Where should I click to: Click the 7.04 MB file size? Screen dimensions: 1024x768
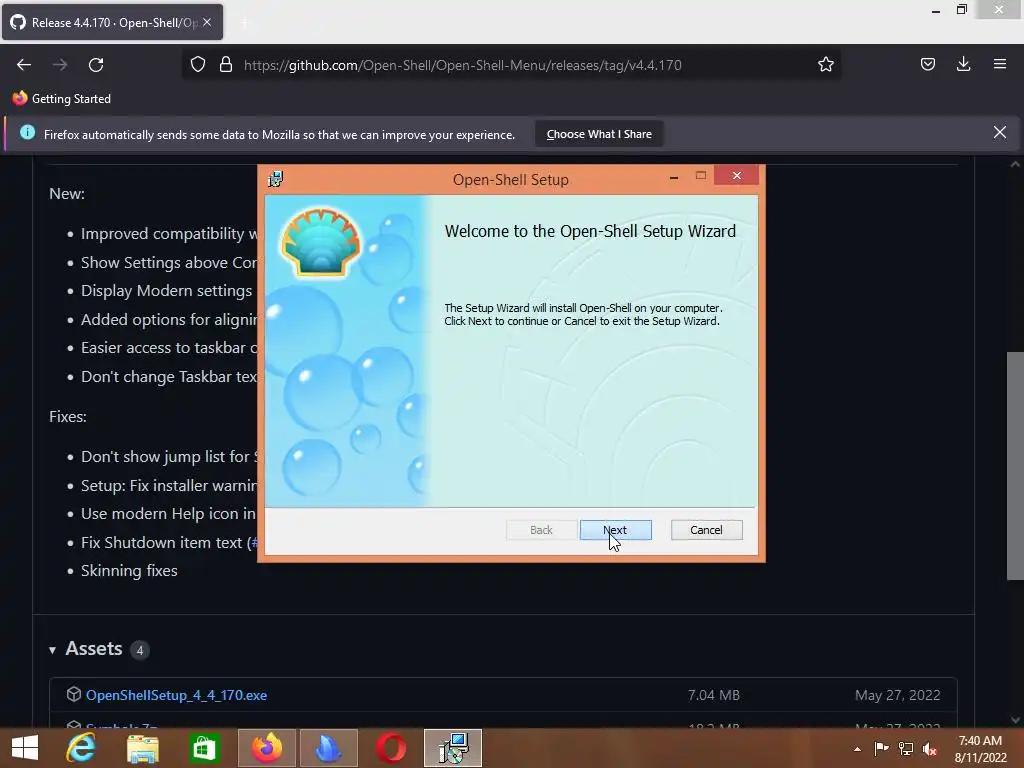[713, 695]
